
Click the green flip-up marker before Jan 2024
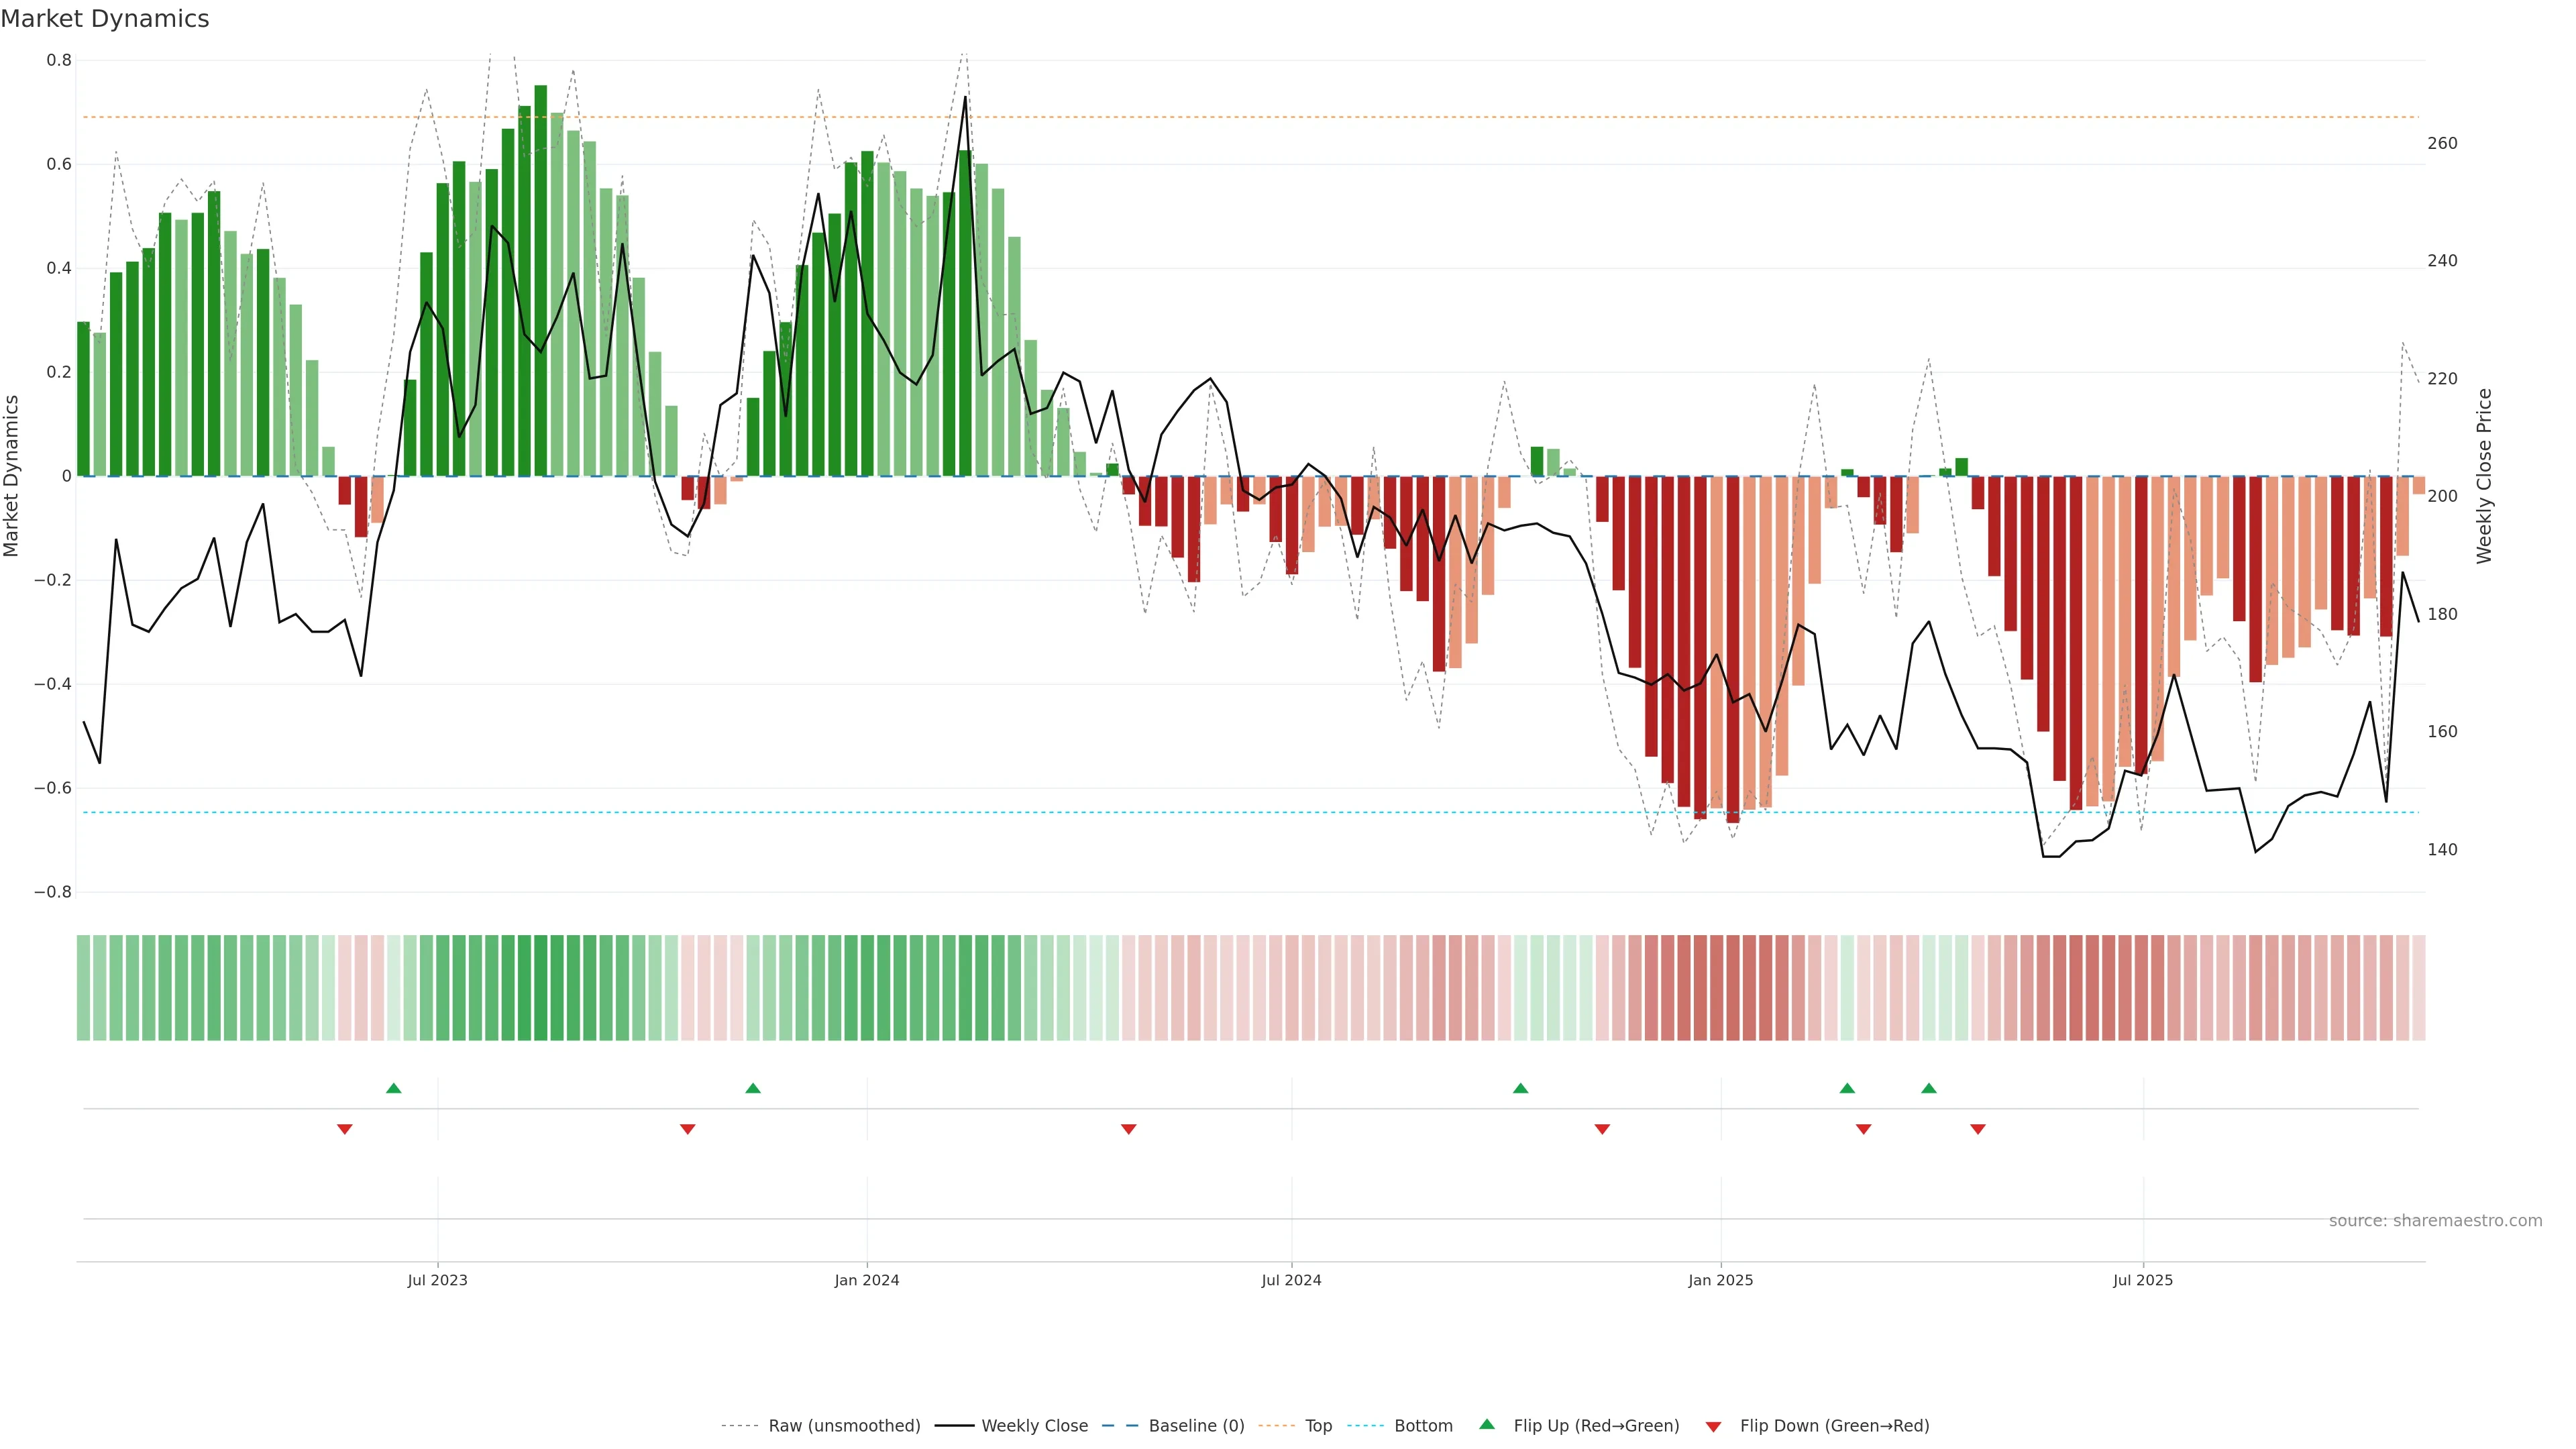(753, 1088)
